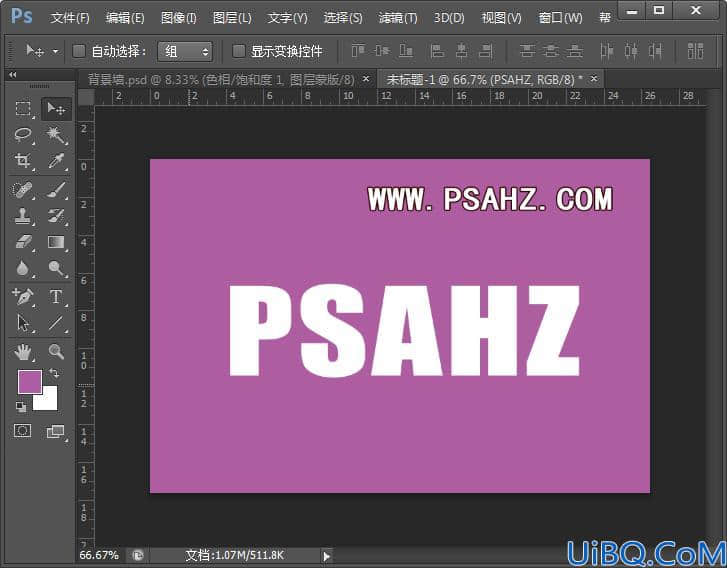Click the Photoshop Ps logo

pos(21,16)
